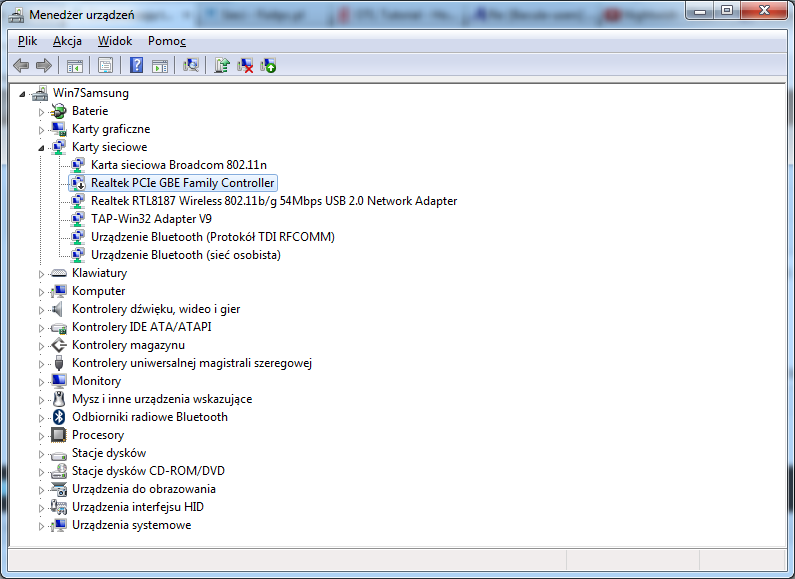The image size is (795, 579).
Task: Select Stacje dysków CD-ROM/DVD label
Action: click(x=148, y=471)
